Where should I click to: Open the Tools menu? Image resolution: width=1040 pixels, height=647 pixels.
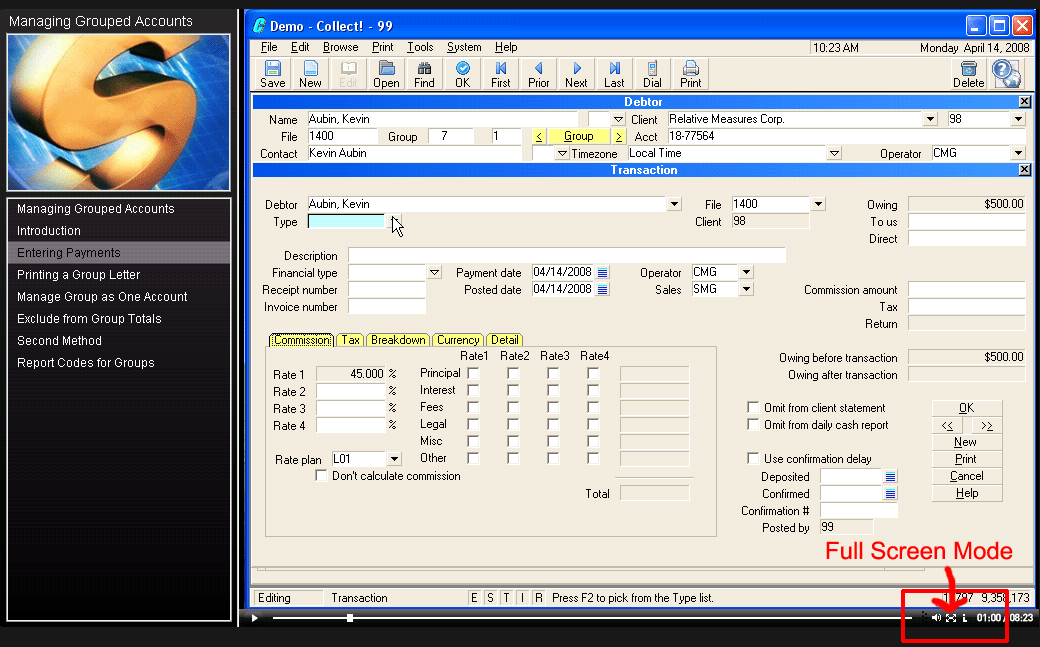coord(420,47)
